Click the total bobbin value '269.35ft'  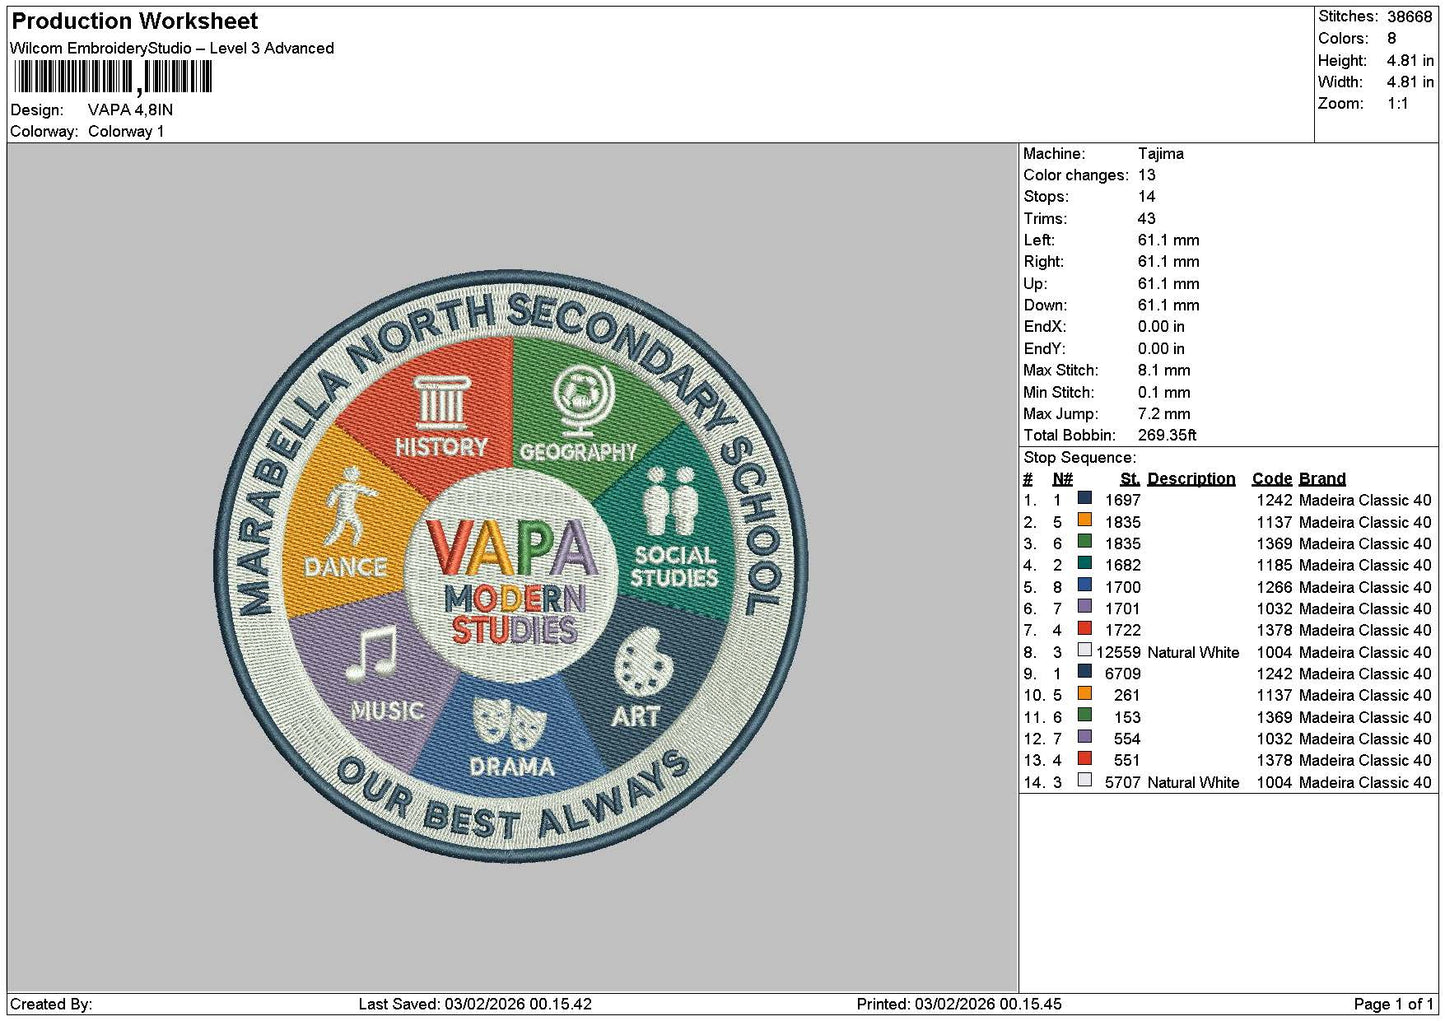[1167, 436]
